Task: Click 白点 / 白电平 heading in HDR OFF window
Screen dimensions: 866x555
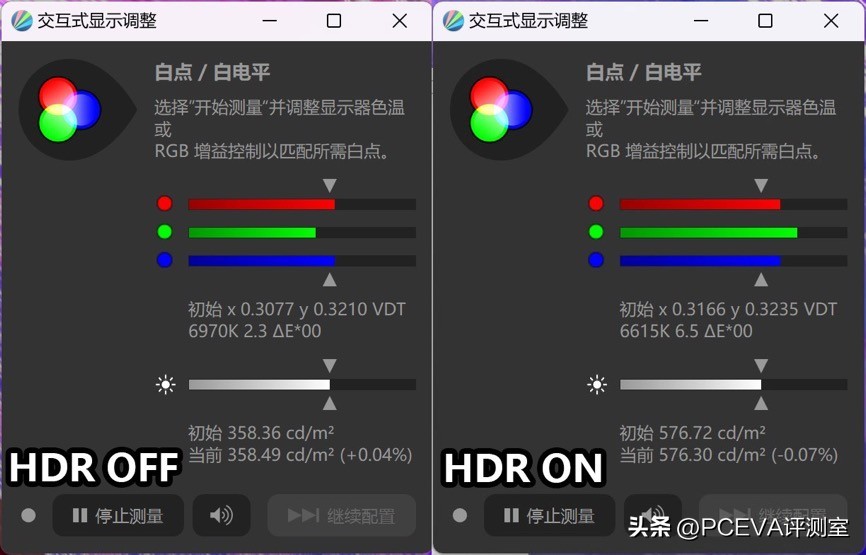Action: coord(213,72)
